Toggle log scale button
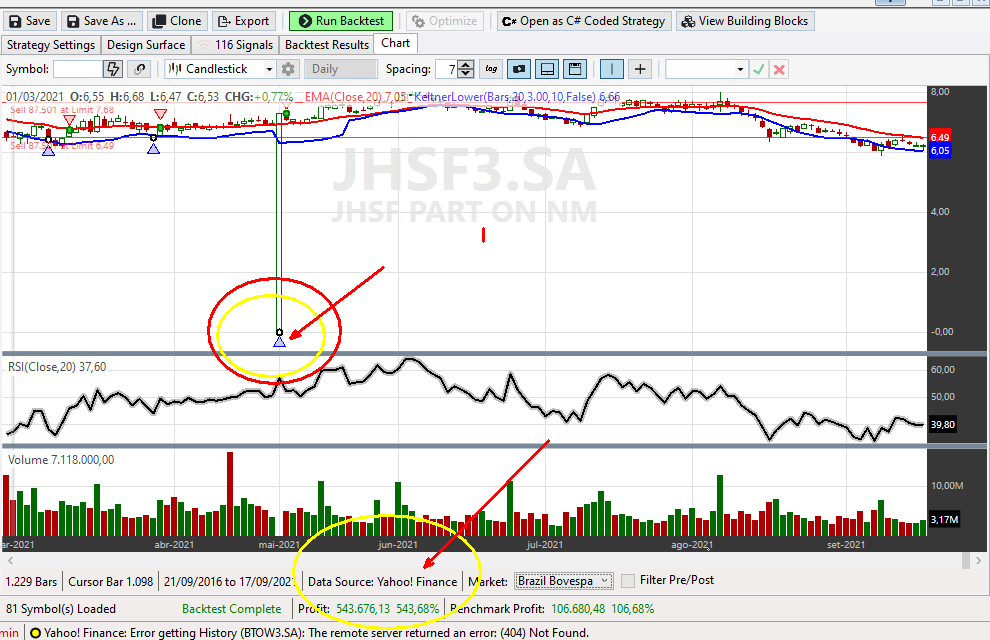Image resolution: width=990 pixels, height=640 pixels. [491, 69]
